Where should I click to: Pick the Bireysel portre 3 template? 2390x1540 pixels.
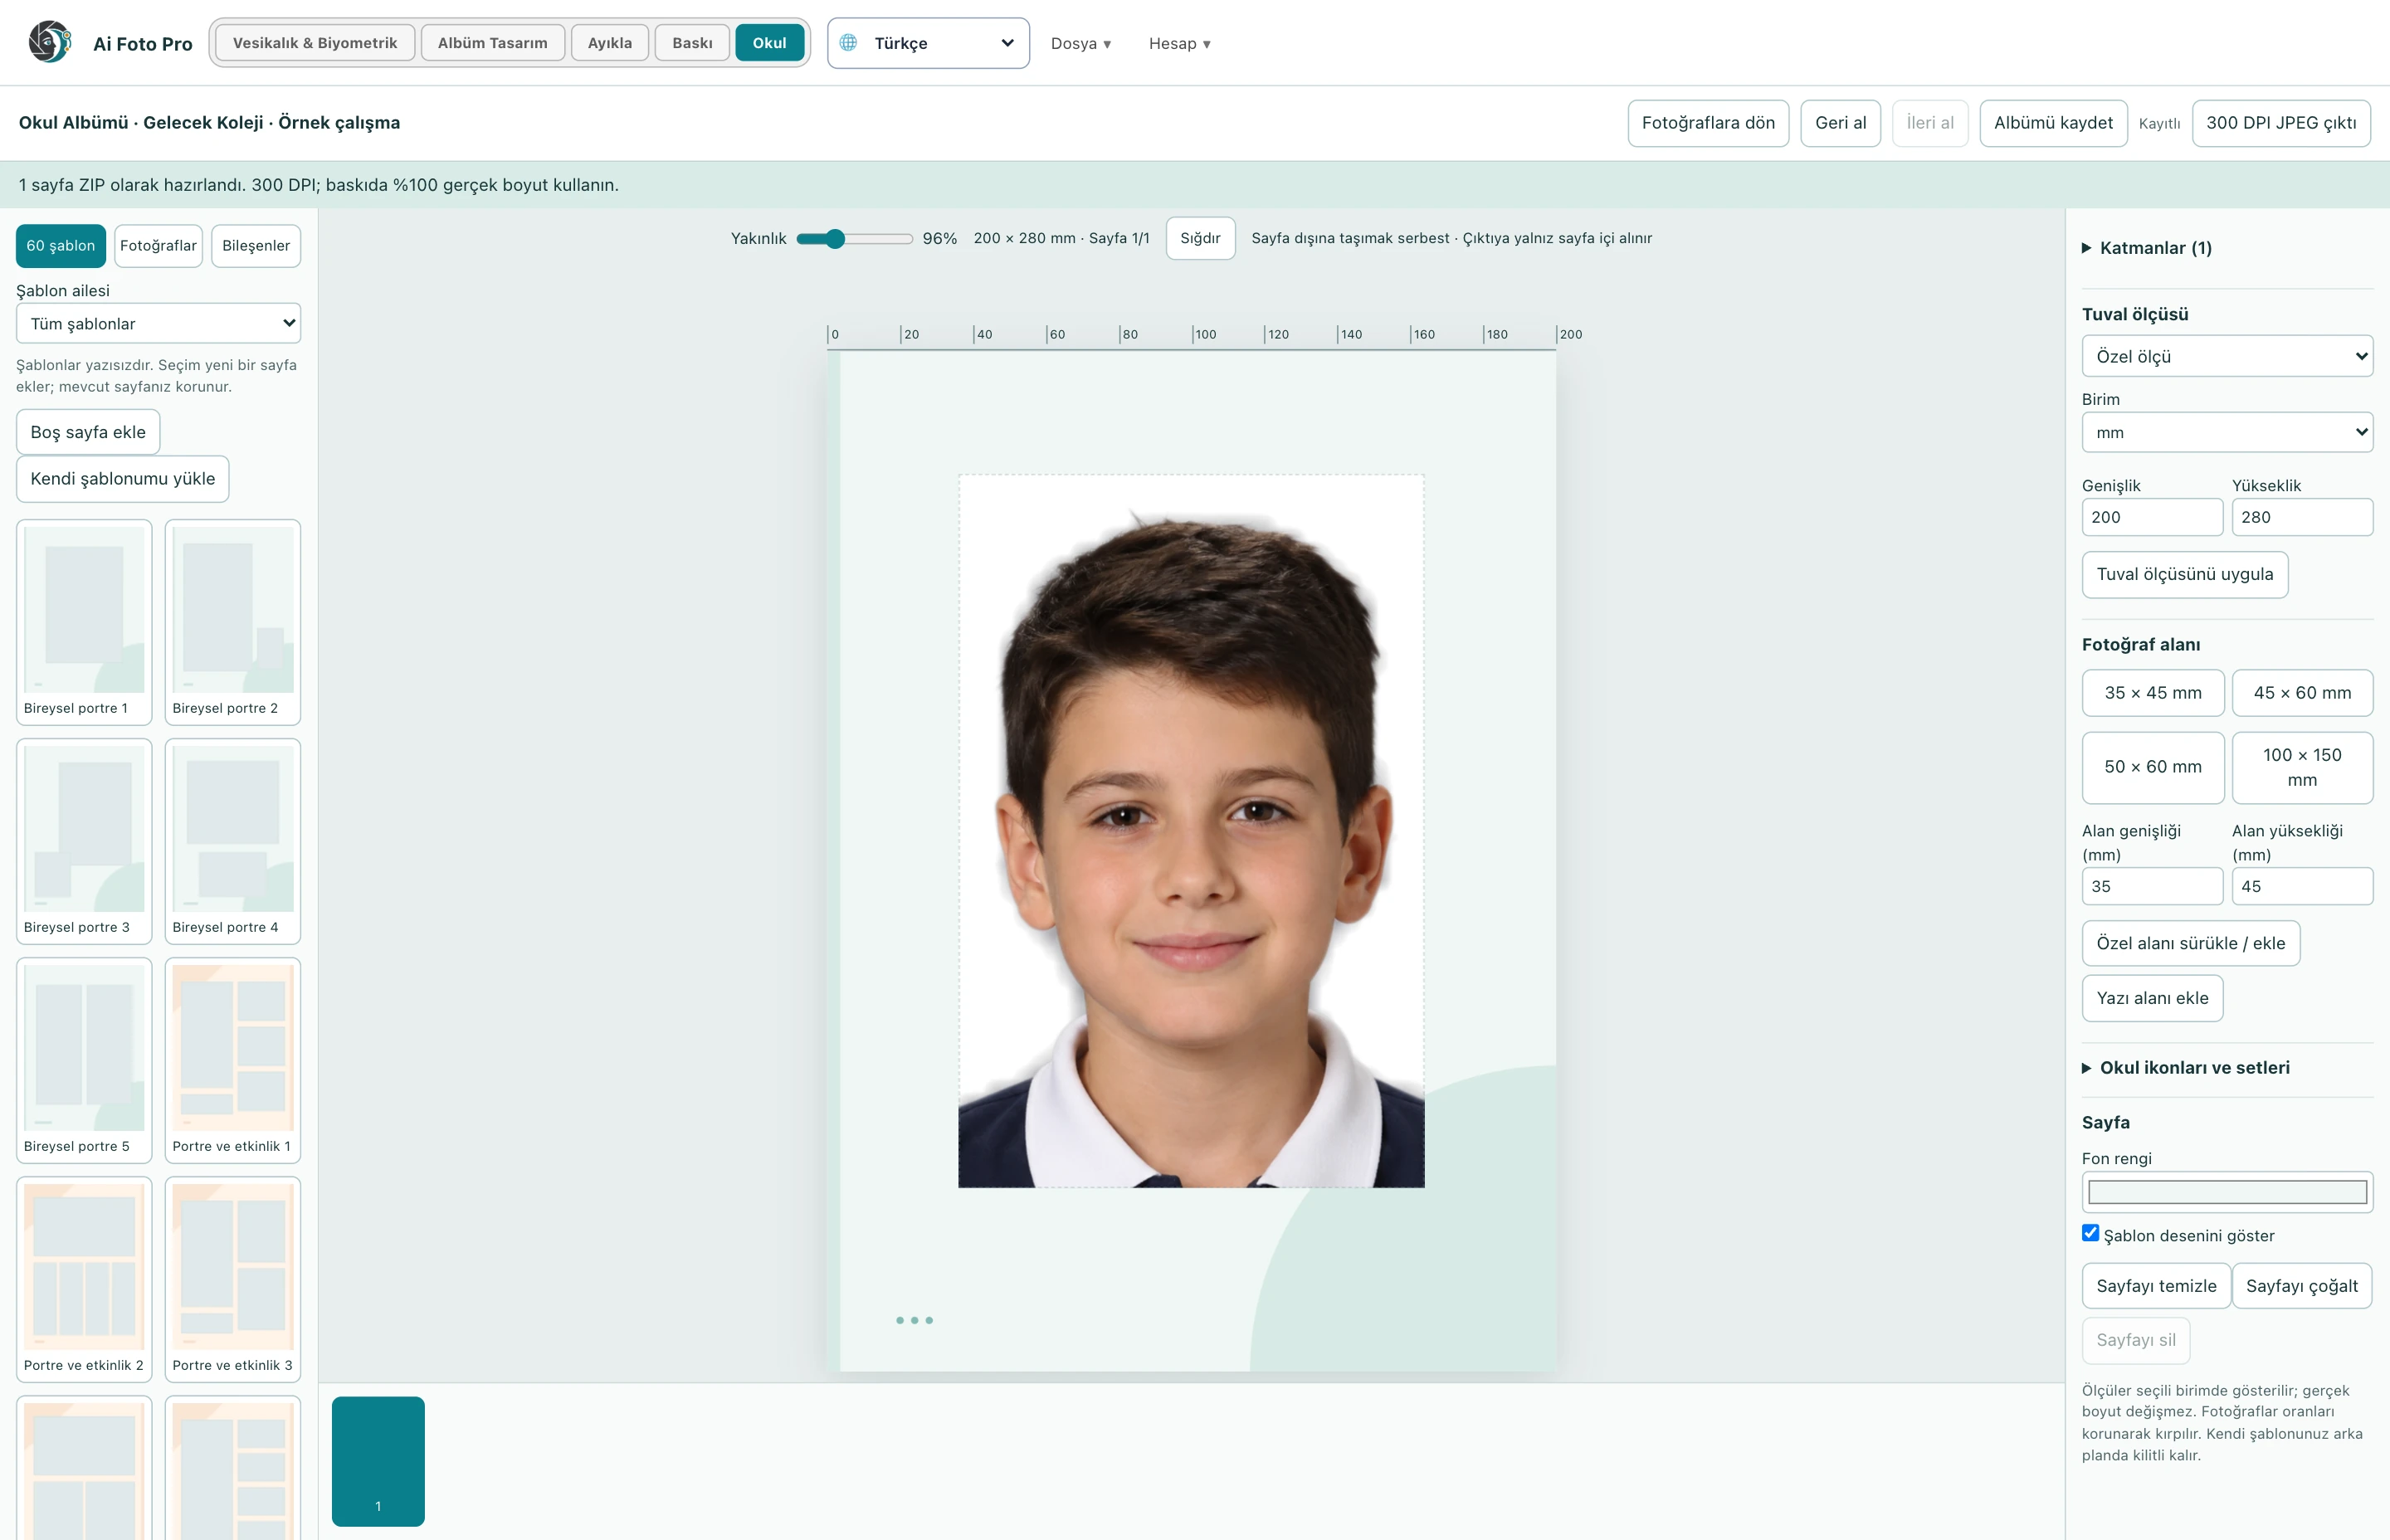[84, 841]
